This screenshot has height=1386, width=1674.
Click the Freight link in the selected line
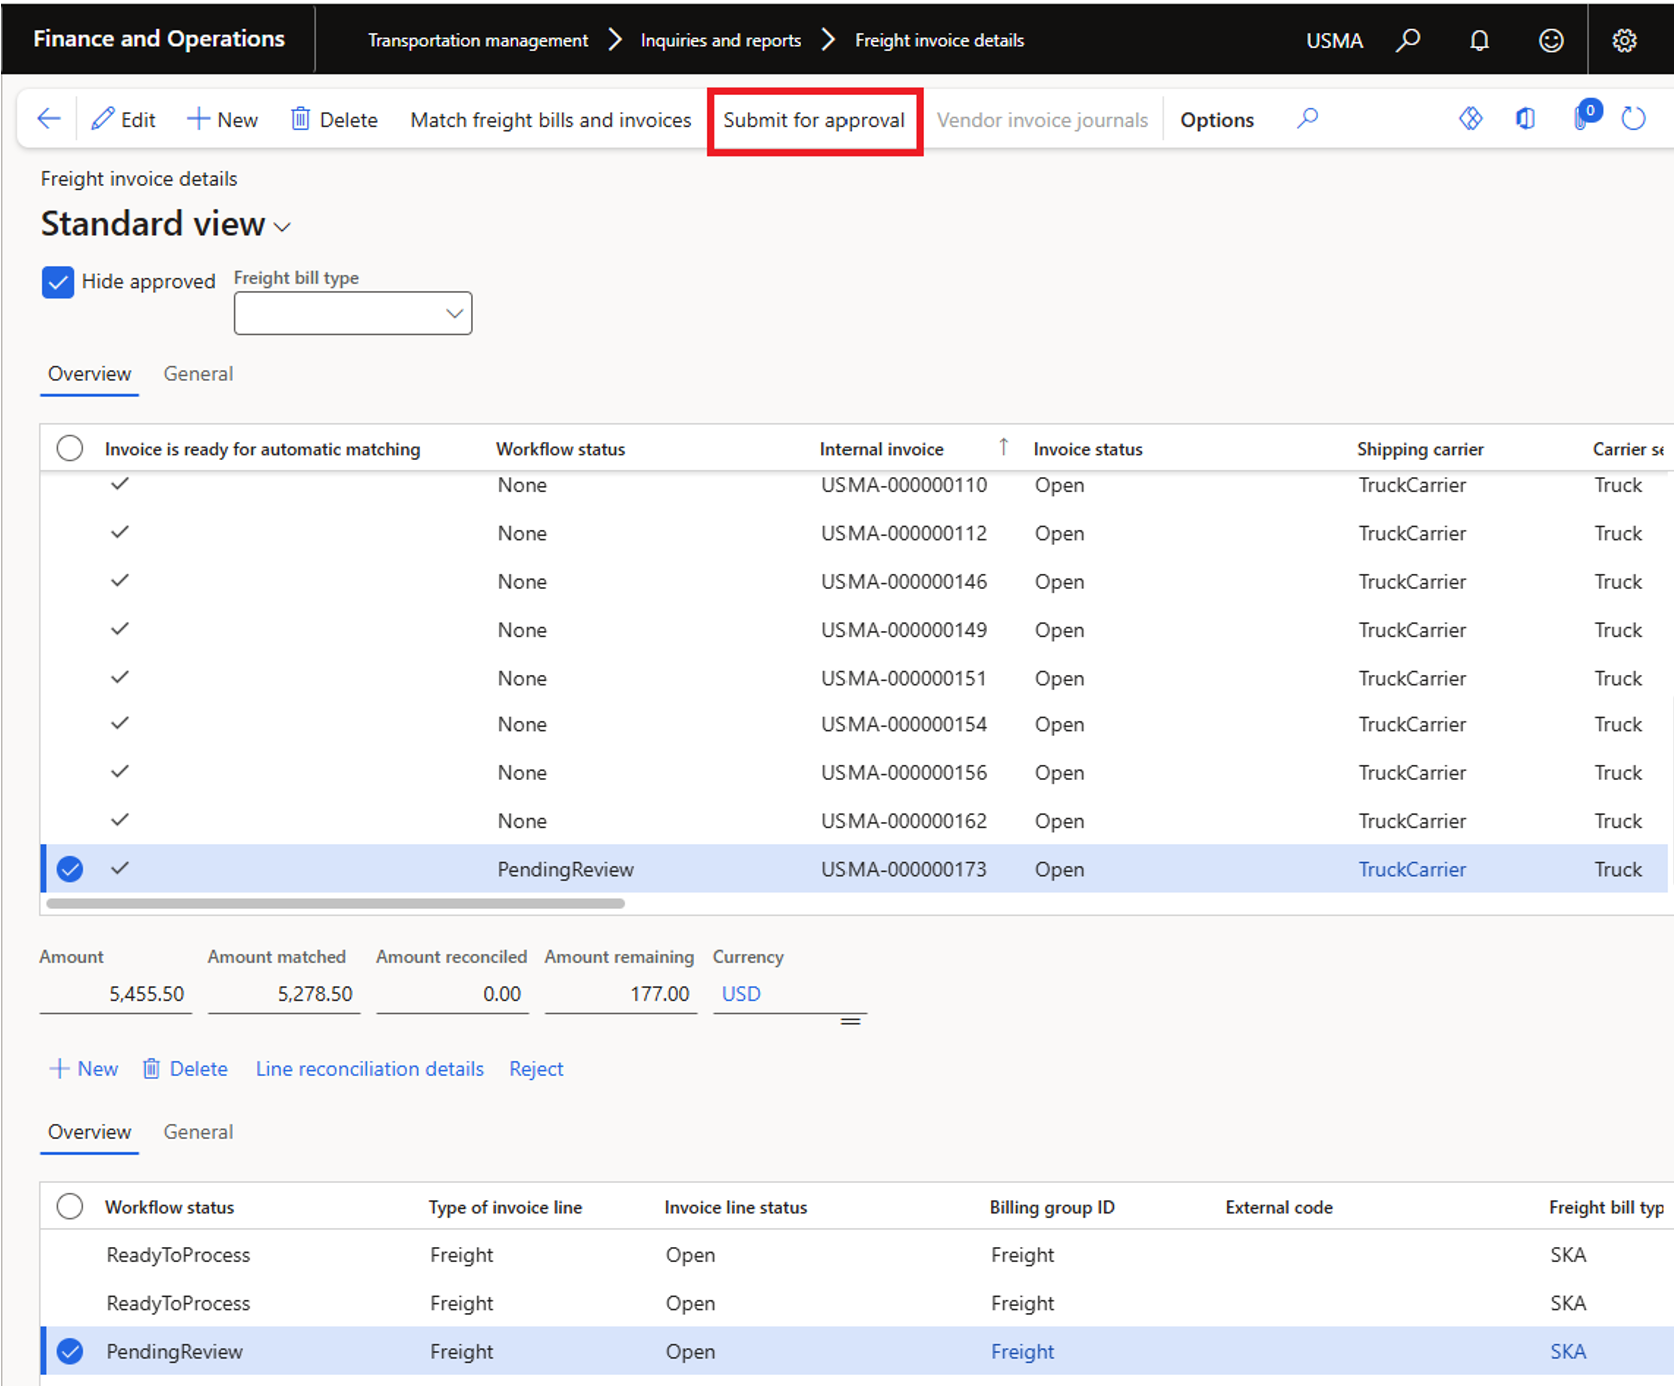pos(1022,1352)
